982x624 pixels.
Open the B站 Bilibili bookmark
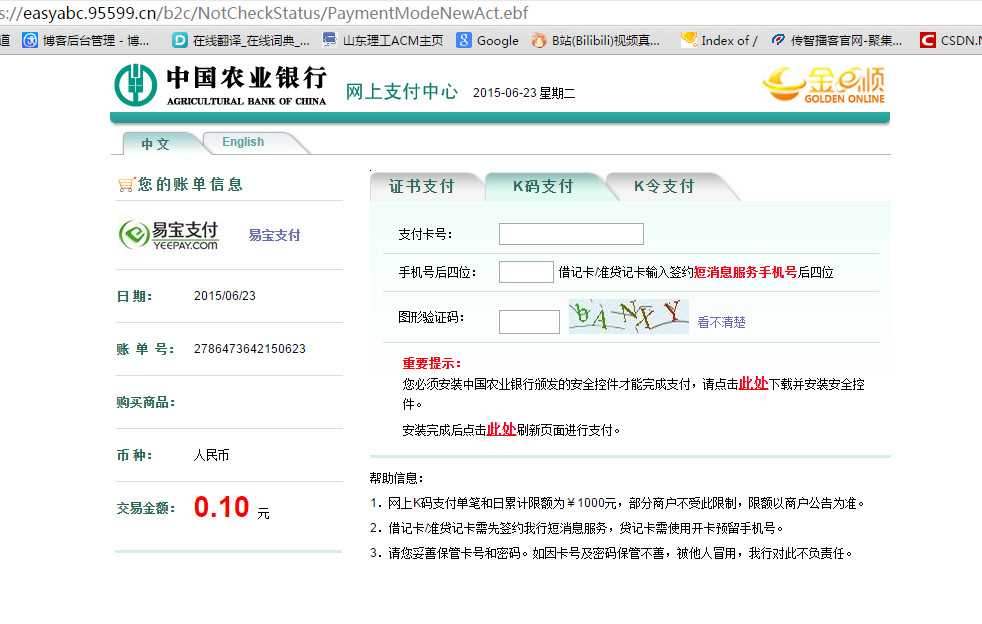(x=596, y=41)
